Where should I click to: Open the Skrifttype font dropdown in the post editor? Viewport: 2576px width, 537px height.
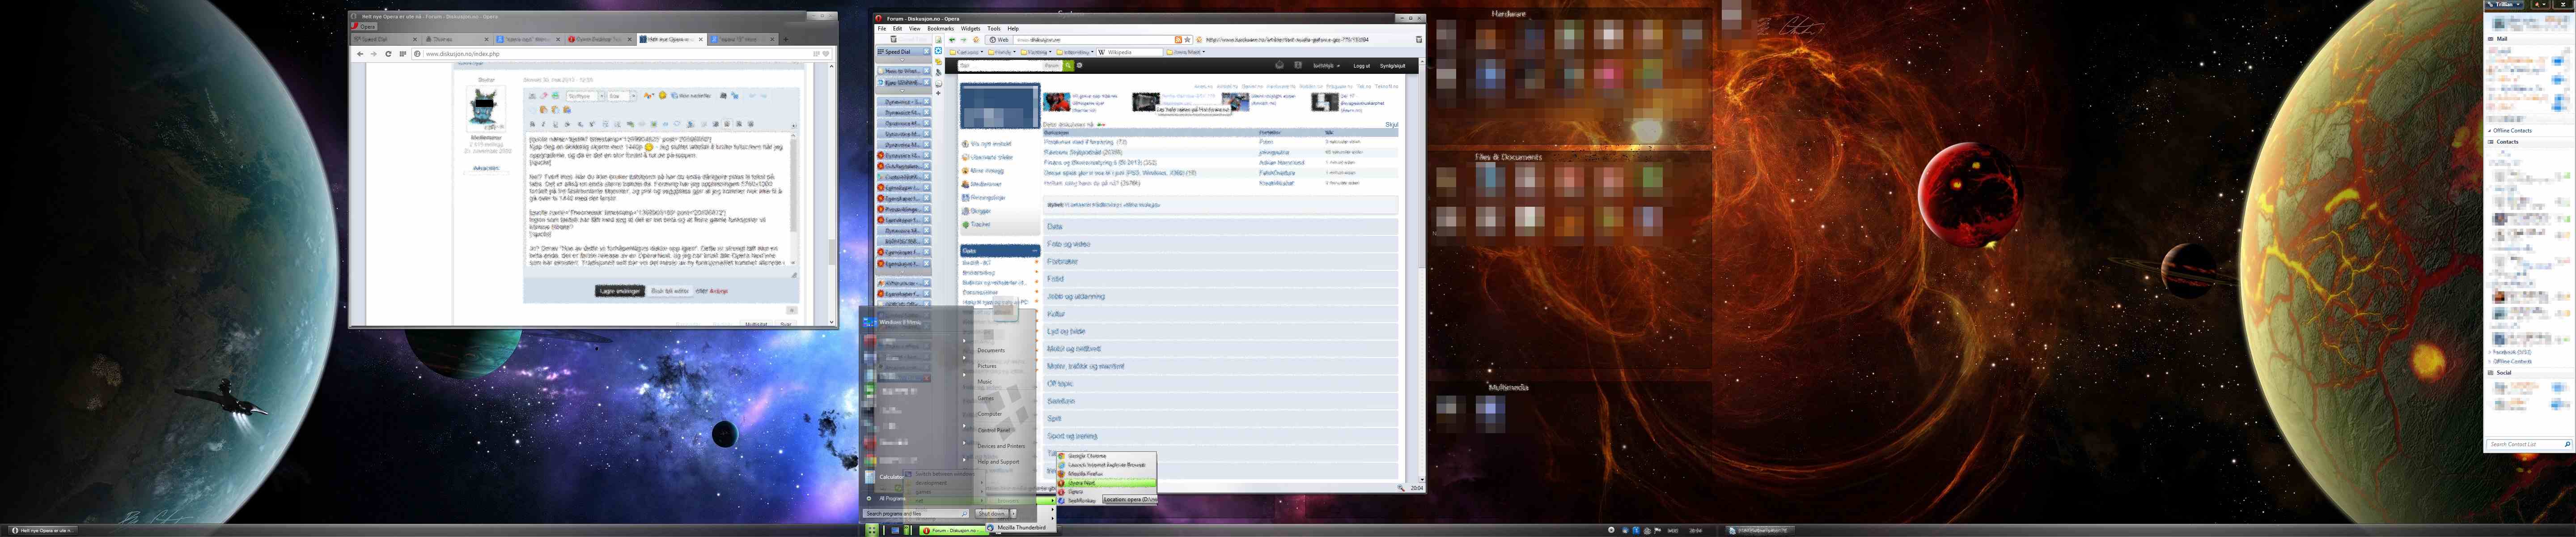tap(585, 96)
